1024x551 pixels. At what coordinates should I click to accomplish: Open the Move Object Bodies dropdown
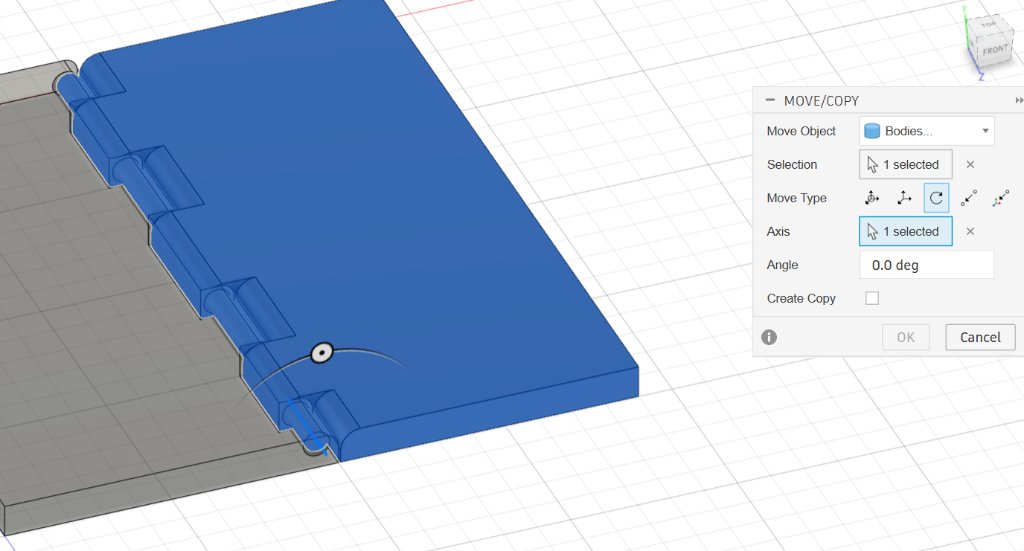927,131
